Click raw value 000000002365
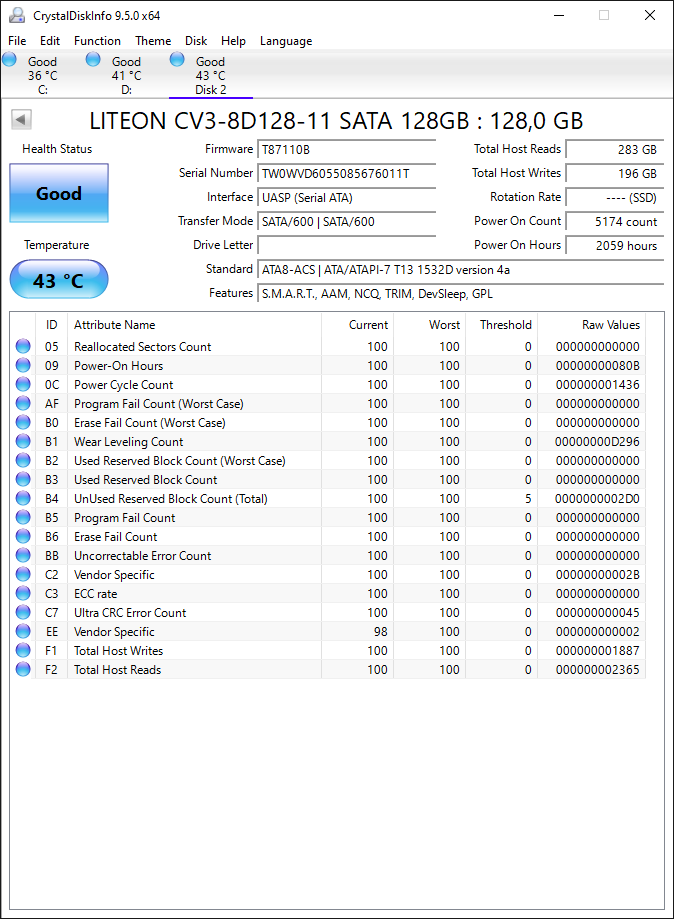This screenshot has width=674, height=919. click(597, 670)
